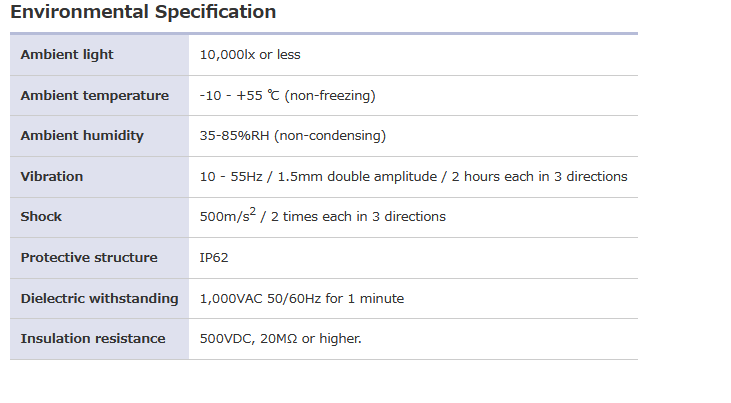Click the 10,000lx or less value
The width and height of the screenshot is (731, 403).
pos(250,55)
